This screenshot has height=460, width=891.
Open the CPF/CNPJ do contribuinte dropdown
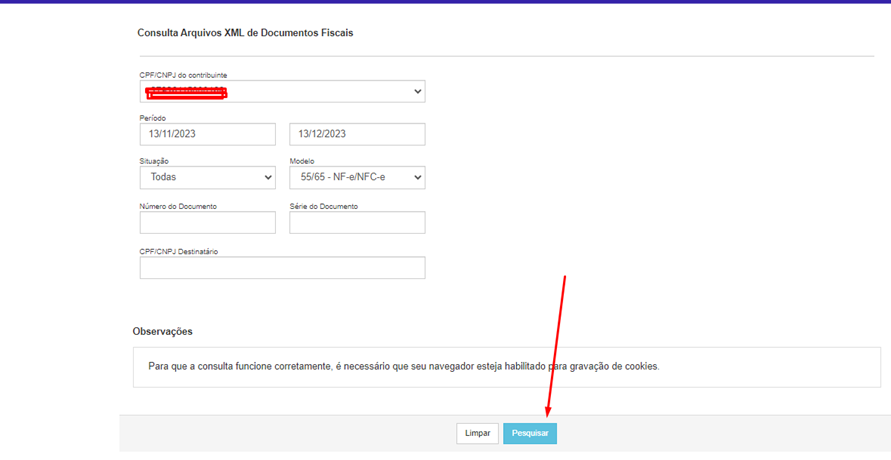point(282,92)
